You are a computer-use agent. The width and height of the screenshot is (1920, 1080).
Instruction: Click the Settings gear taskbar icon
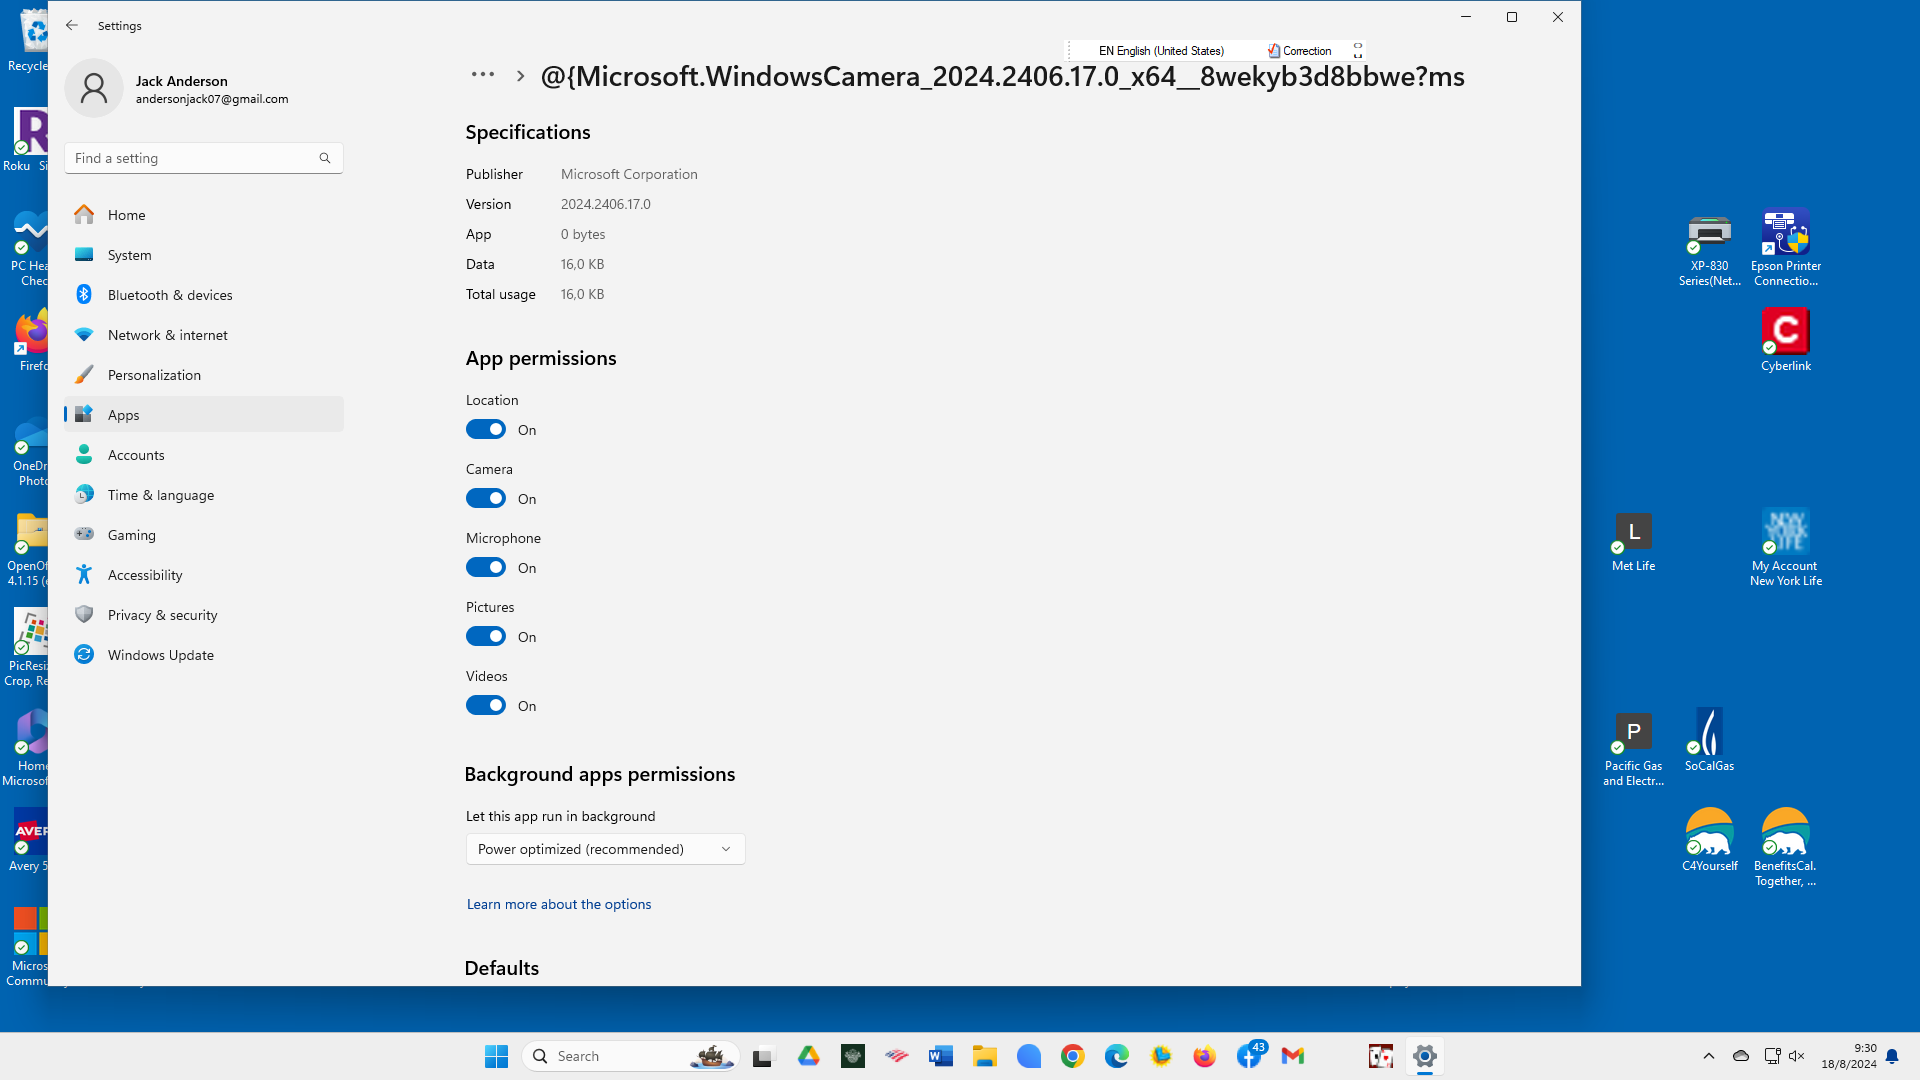pyautogui.click(x=1425, y=1056)
